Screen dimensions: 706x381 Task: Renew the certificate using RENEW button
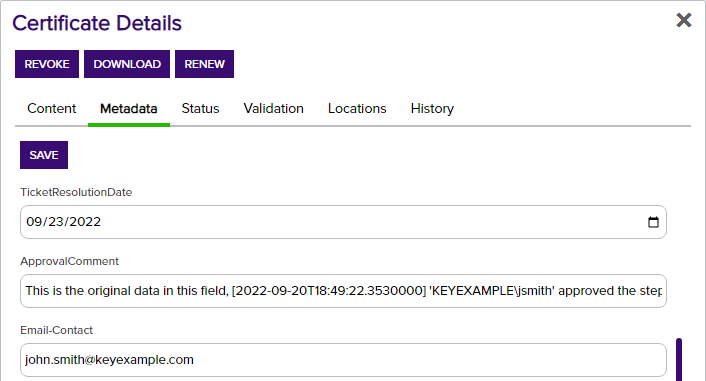[x=204, y=64]
